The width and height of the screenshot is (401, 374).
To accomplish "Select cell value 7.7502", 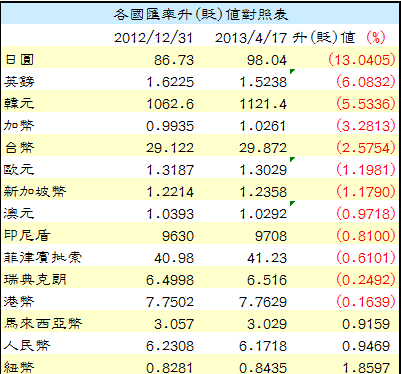I will click(170, 302).
